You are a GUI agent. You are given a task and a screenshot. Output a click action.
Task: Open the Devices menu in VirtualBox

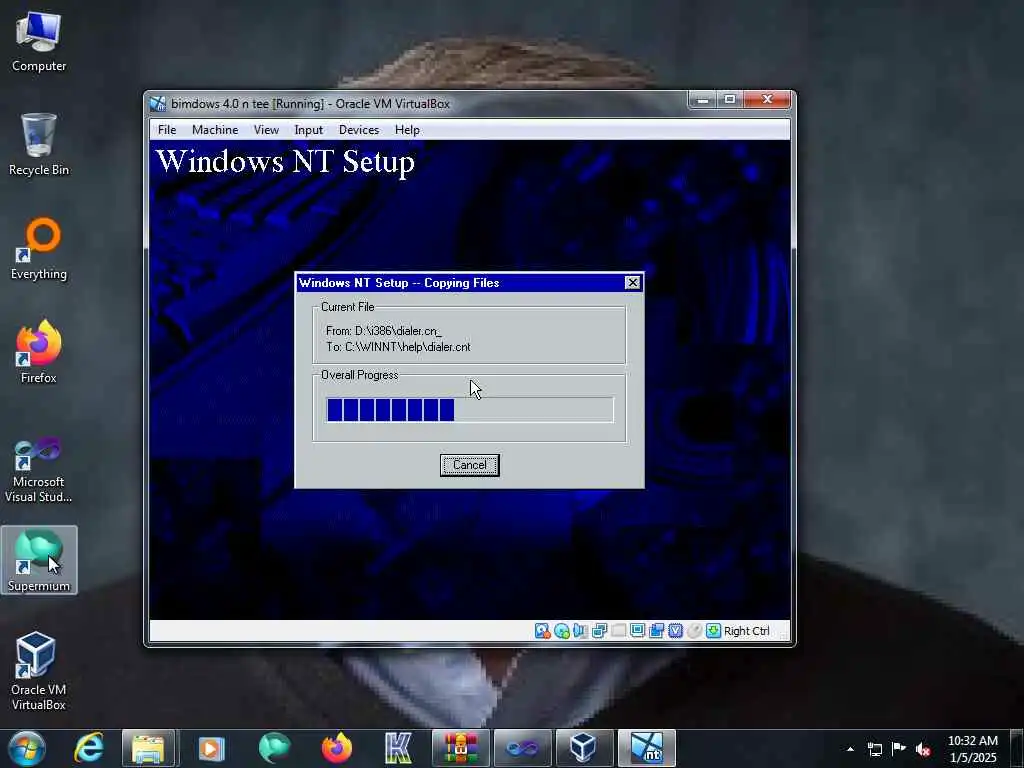pyautogui.click(x=359, y=130)
